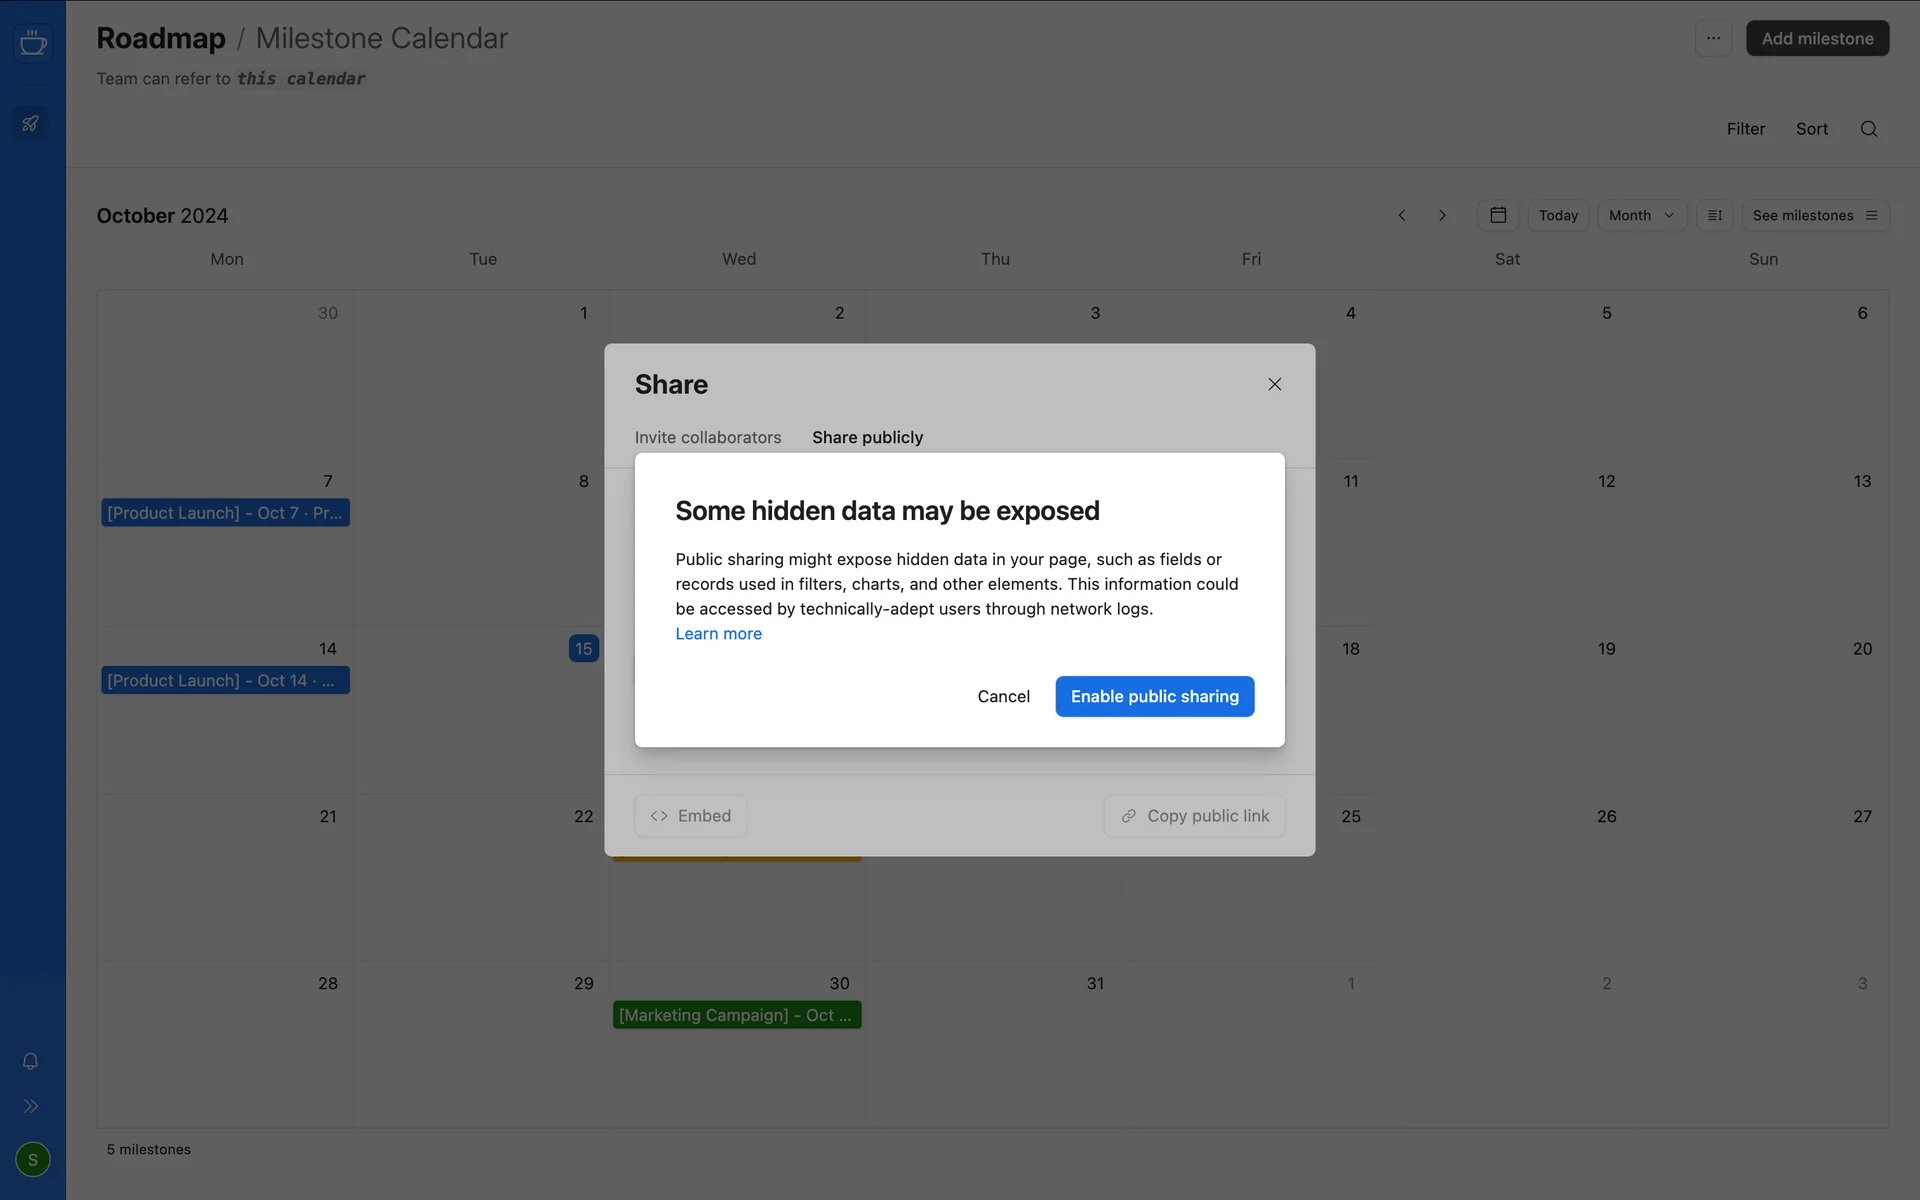The width and height of the screenshot is (1920, 1200).
Task: Open the three-dots more options menu
Action: [1713, 38]
